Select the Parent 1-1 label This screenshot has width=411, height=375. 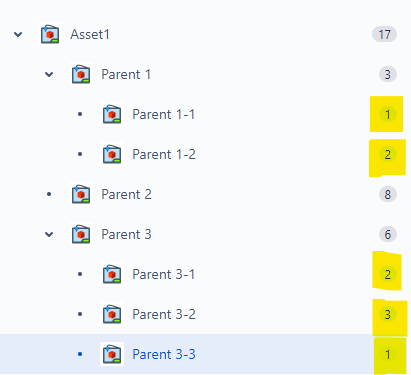pyautogui.click(x=164, y=114)
